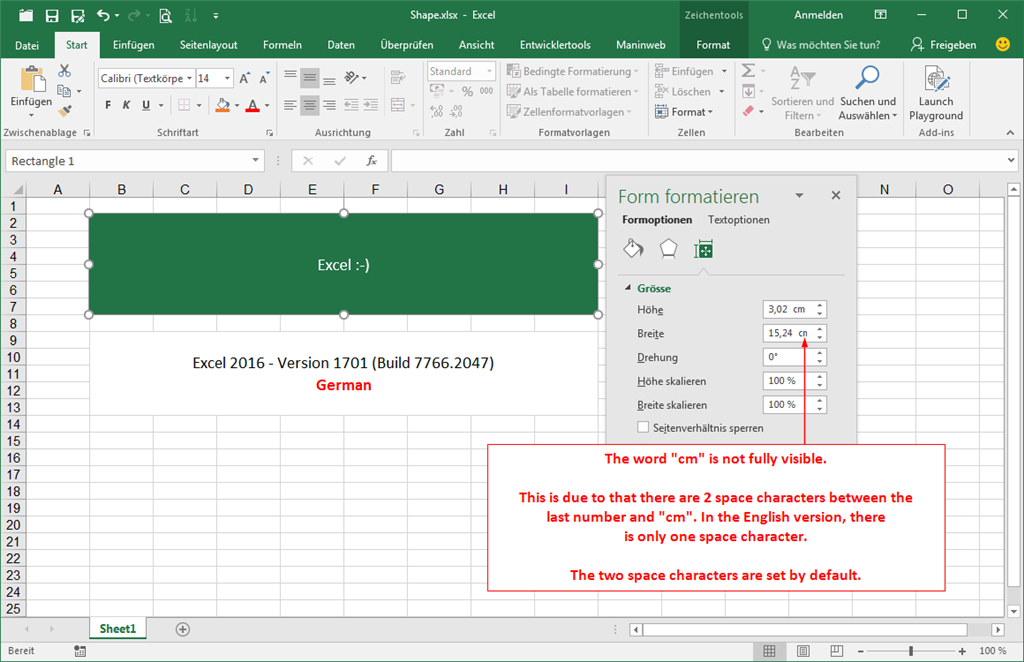Open the font size dropdown
The width and height of the screenshot is (1024, 662).
(x=227, y=78)
